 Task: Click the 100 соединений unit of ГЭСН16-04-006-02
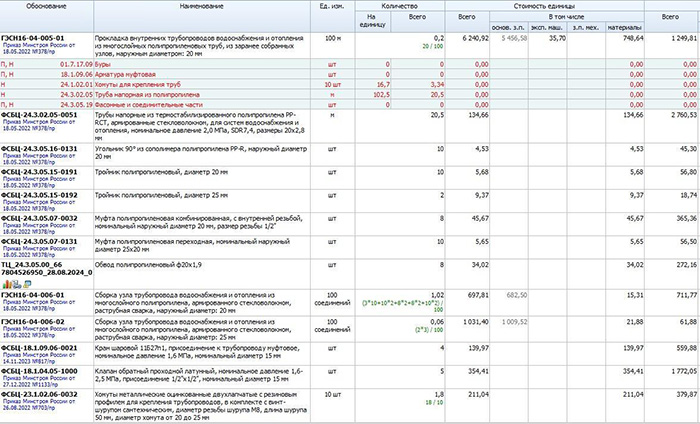point(332,326)
